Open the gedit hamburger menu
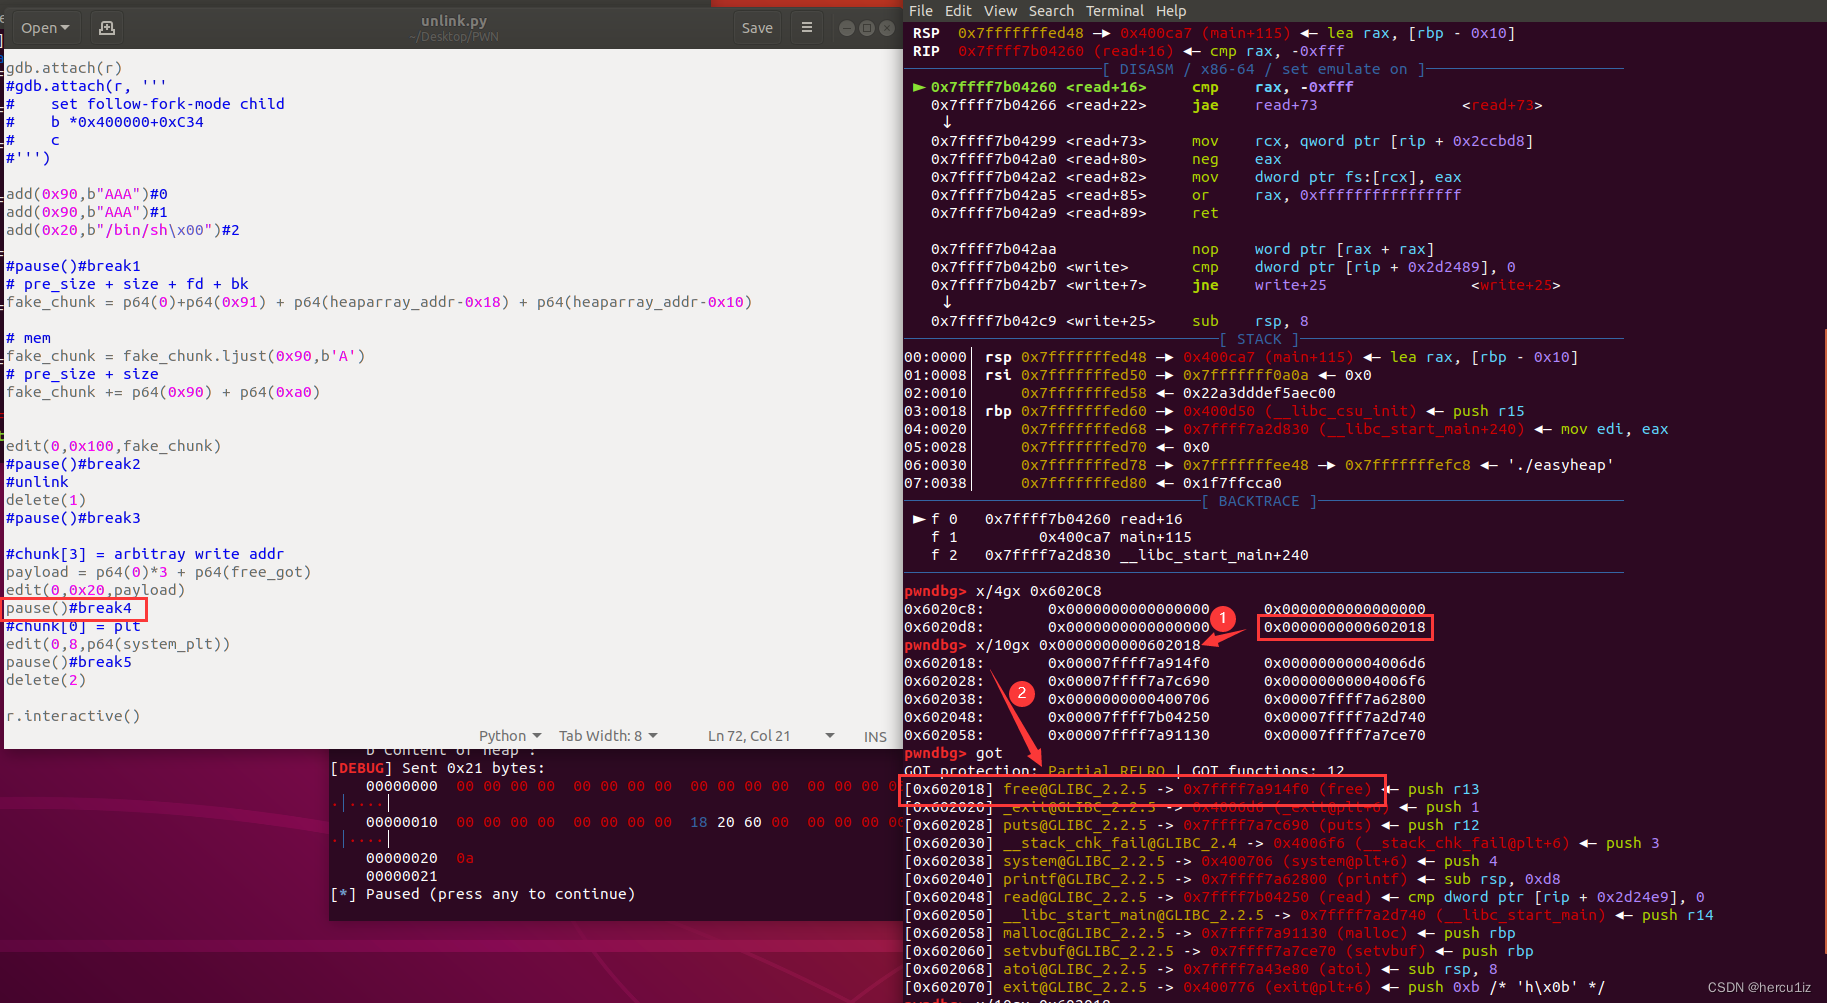This screenshot has height=1003, width=1827. [x=807, y=28]
